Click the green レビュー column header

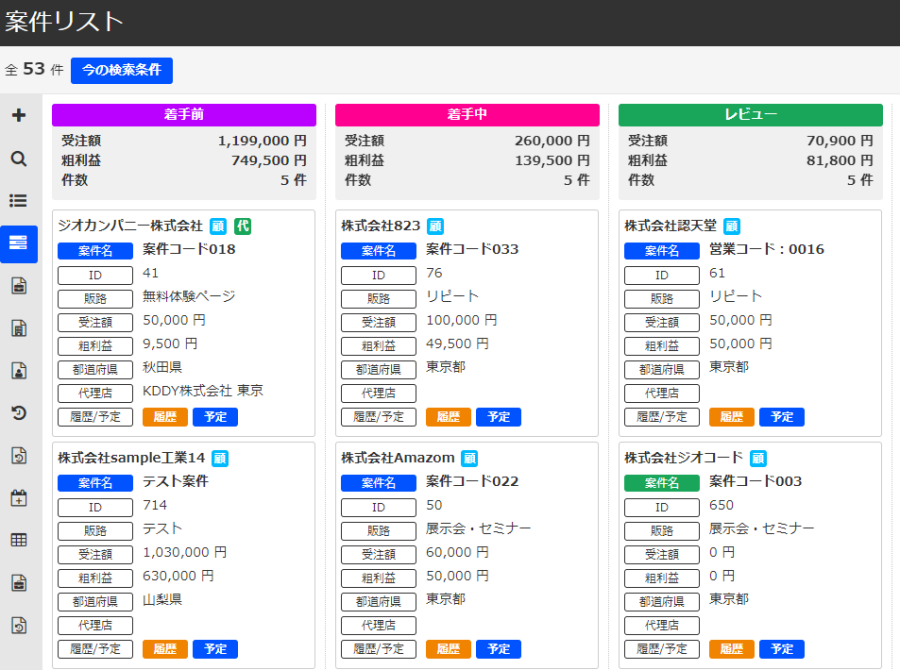tap(750, 114)
